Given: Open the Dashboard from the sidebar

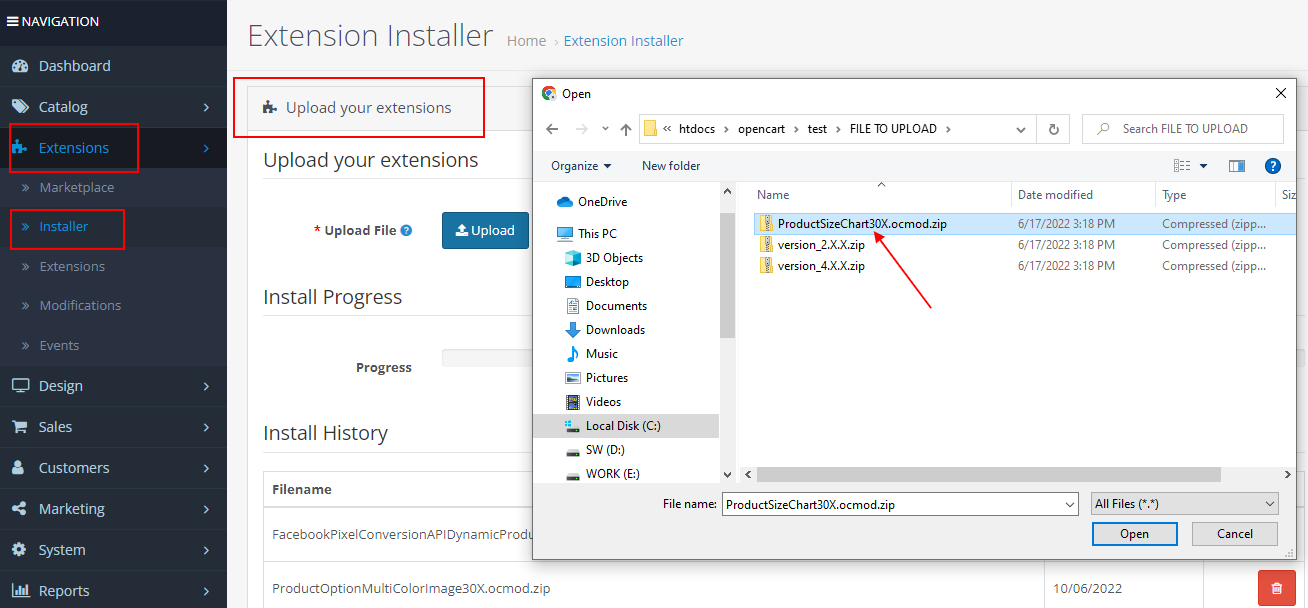Looking at the screenshot, I should tap(74, 66).
